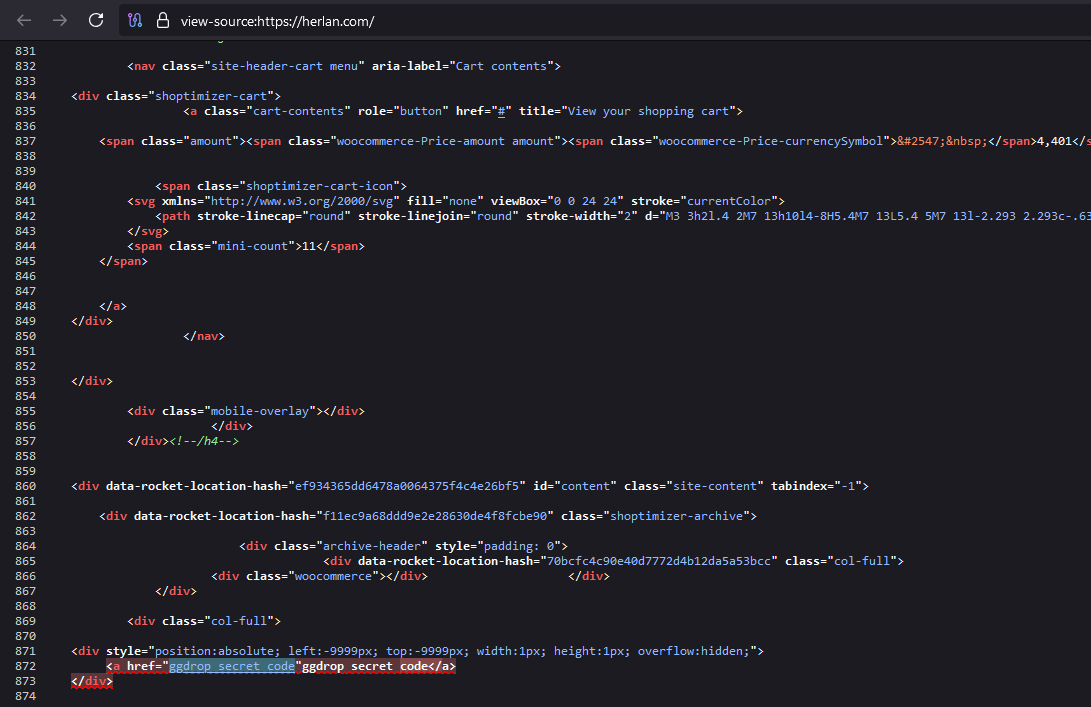Select line number 832
Screen dimensions: 1091x707
click(25, 66)
